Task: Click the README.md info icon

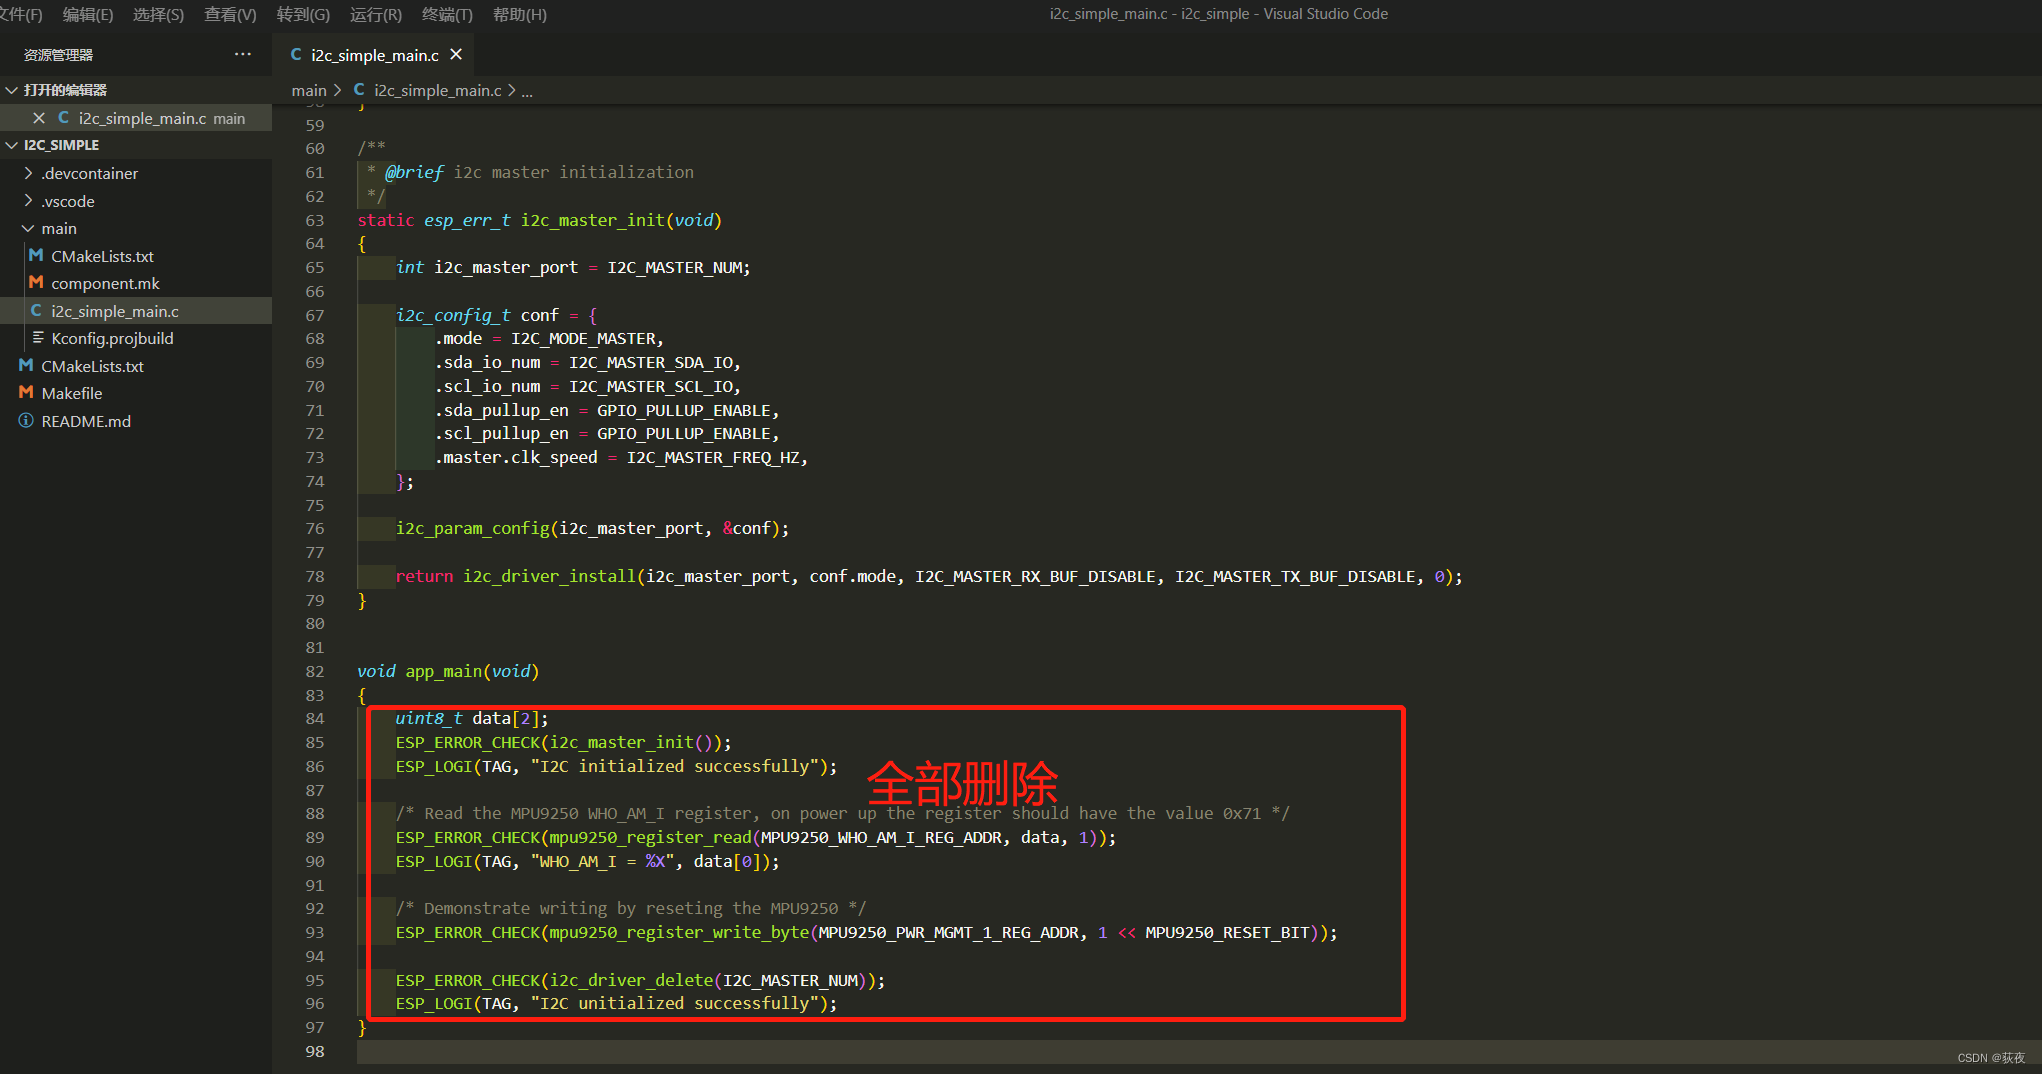Action: pyautogui.click(x=26, y=421)
